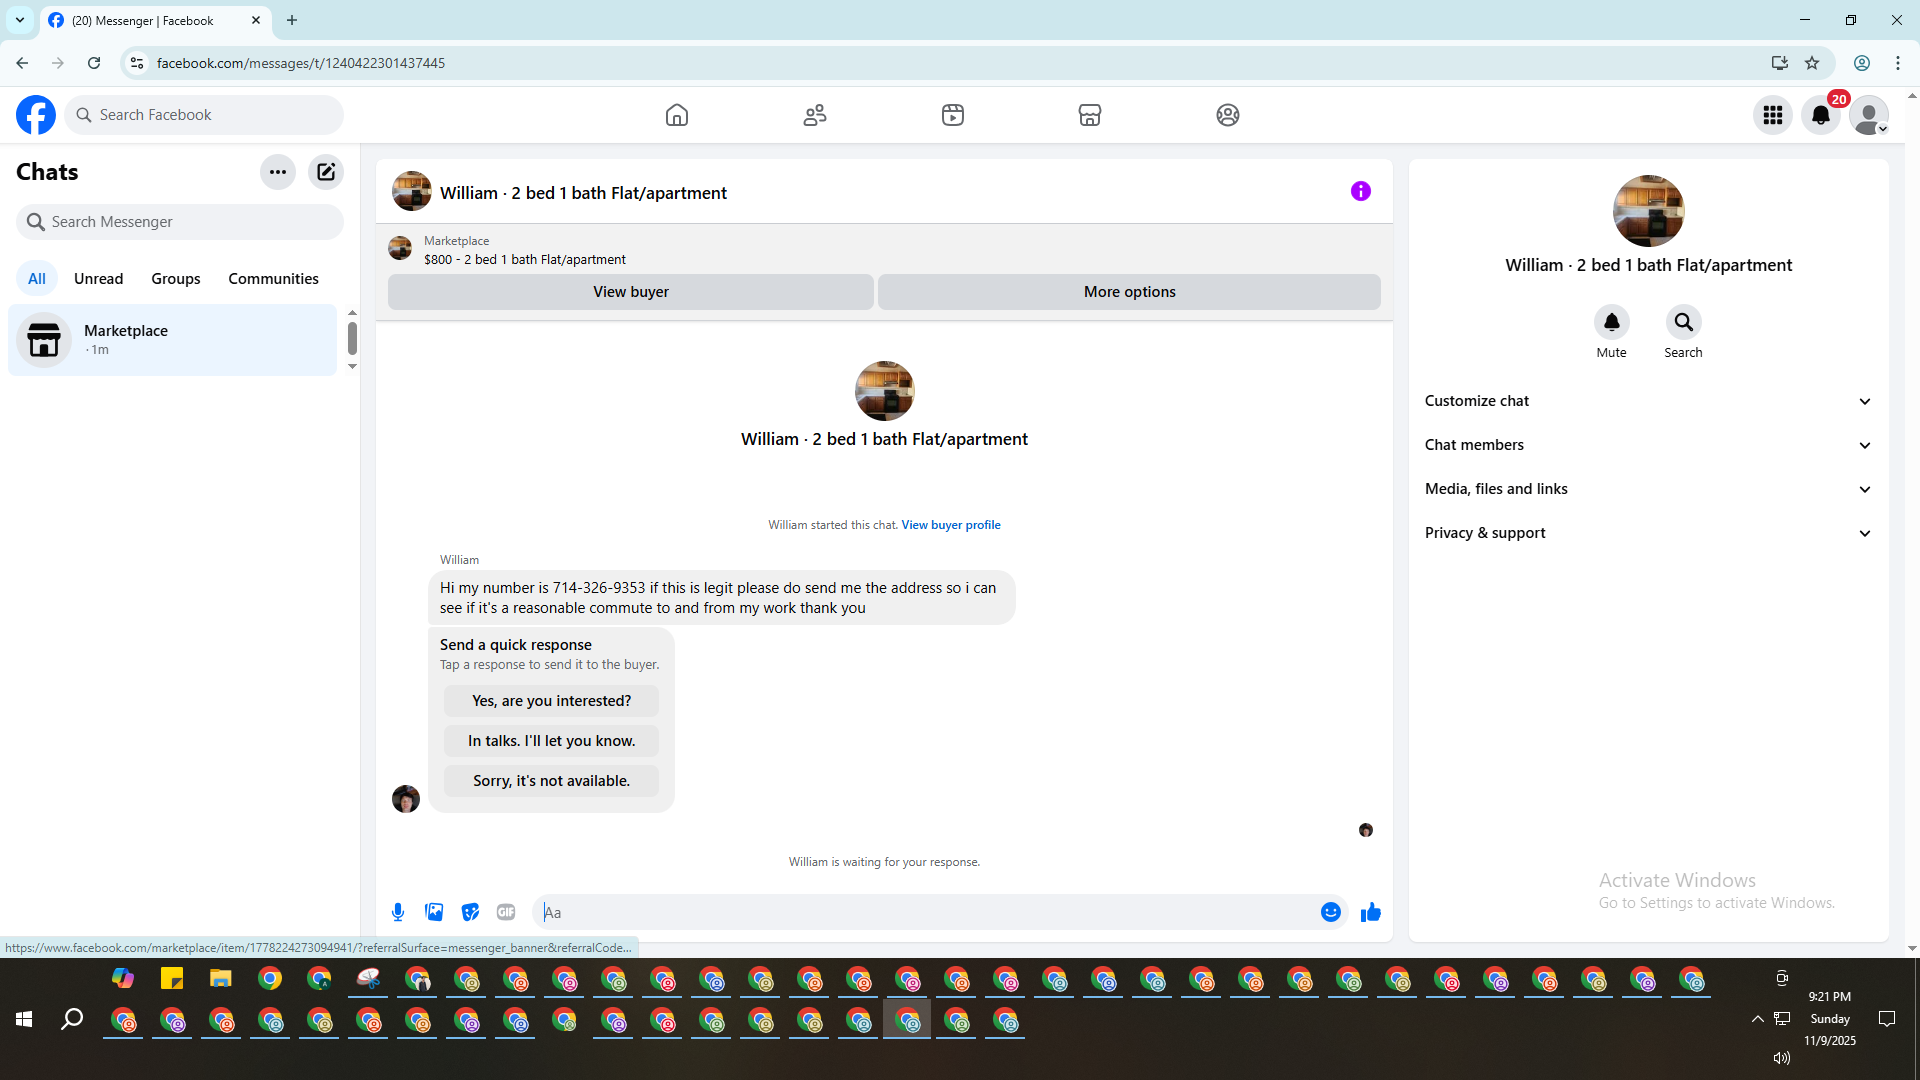Click the View buyer button
This screenshot has width=1920, height=1080.
pos(631,292)
